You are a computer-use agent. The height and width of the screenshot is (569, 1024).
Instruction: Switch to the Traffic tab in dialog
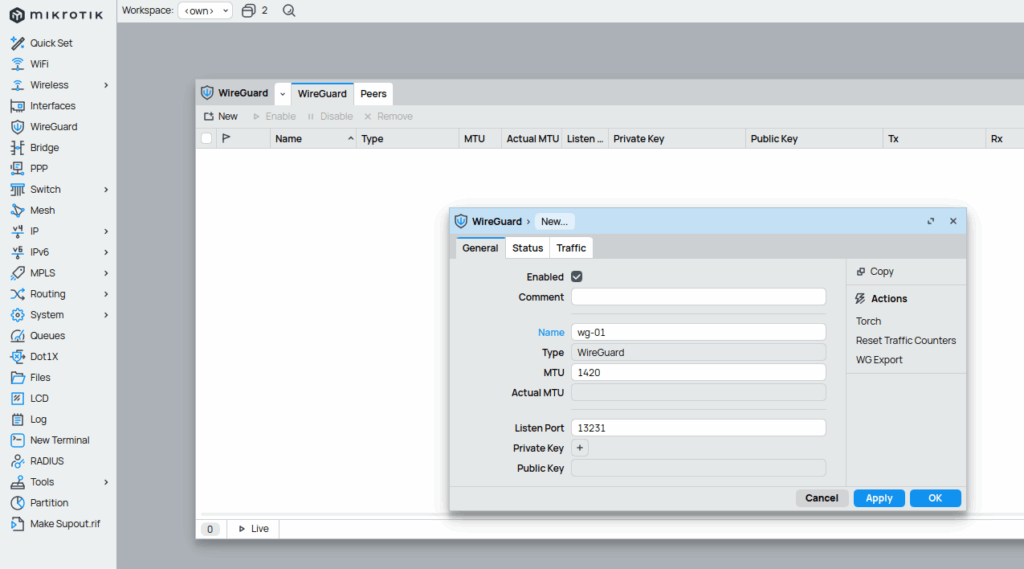[x=571, y=248]
